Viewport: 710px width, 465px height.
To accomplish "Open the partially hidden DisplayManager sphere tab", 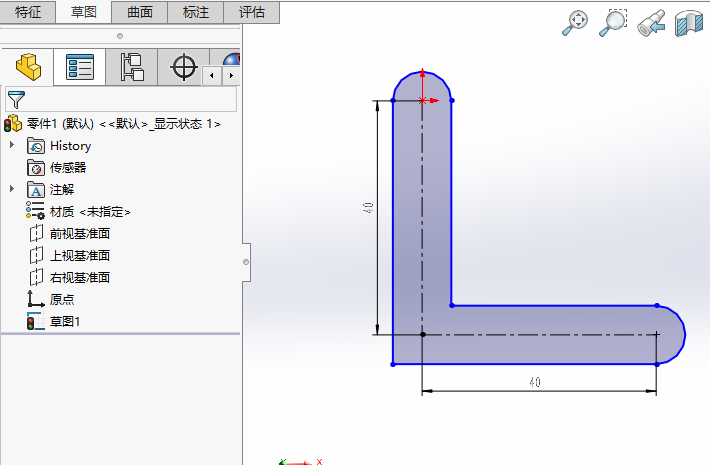I will pos(230,59).
